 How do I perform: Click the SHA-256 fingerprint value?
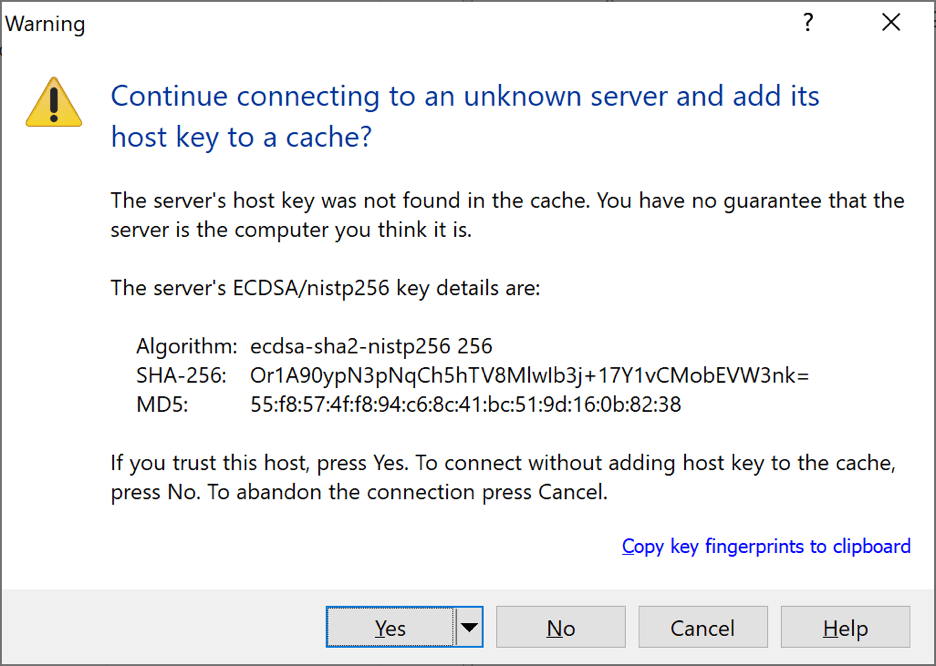[x=529, y=376]
